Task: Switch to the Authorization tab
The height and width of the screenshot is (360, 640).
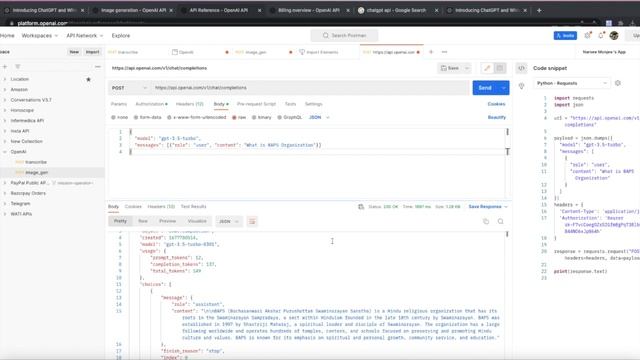Action: 151,104
